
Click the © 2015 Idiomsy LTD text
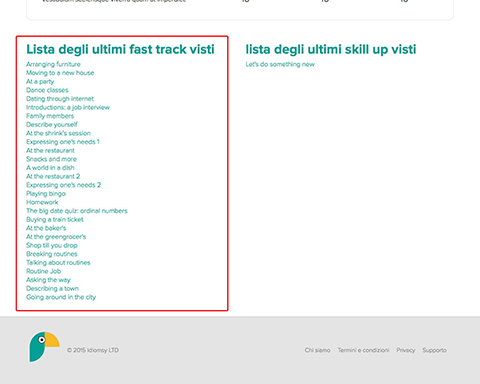point(93,350)
